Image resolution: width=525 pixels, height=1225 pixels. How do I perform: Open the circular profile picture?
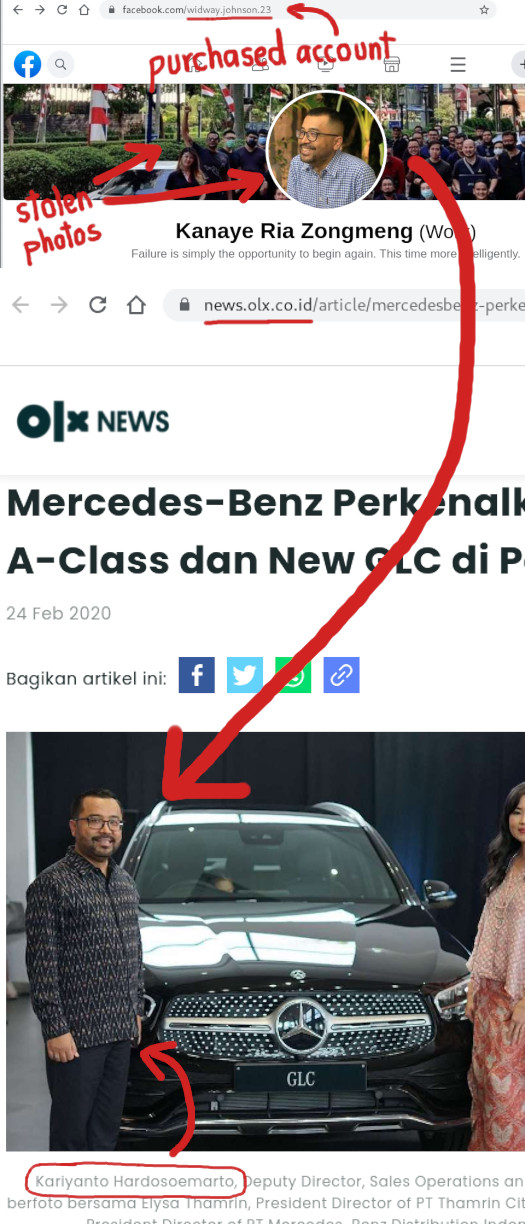coord(326,149)
